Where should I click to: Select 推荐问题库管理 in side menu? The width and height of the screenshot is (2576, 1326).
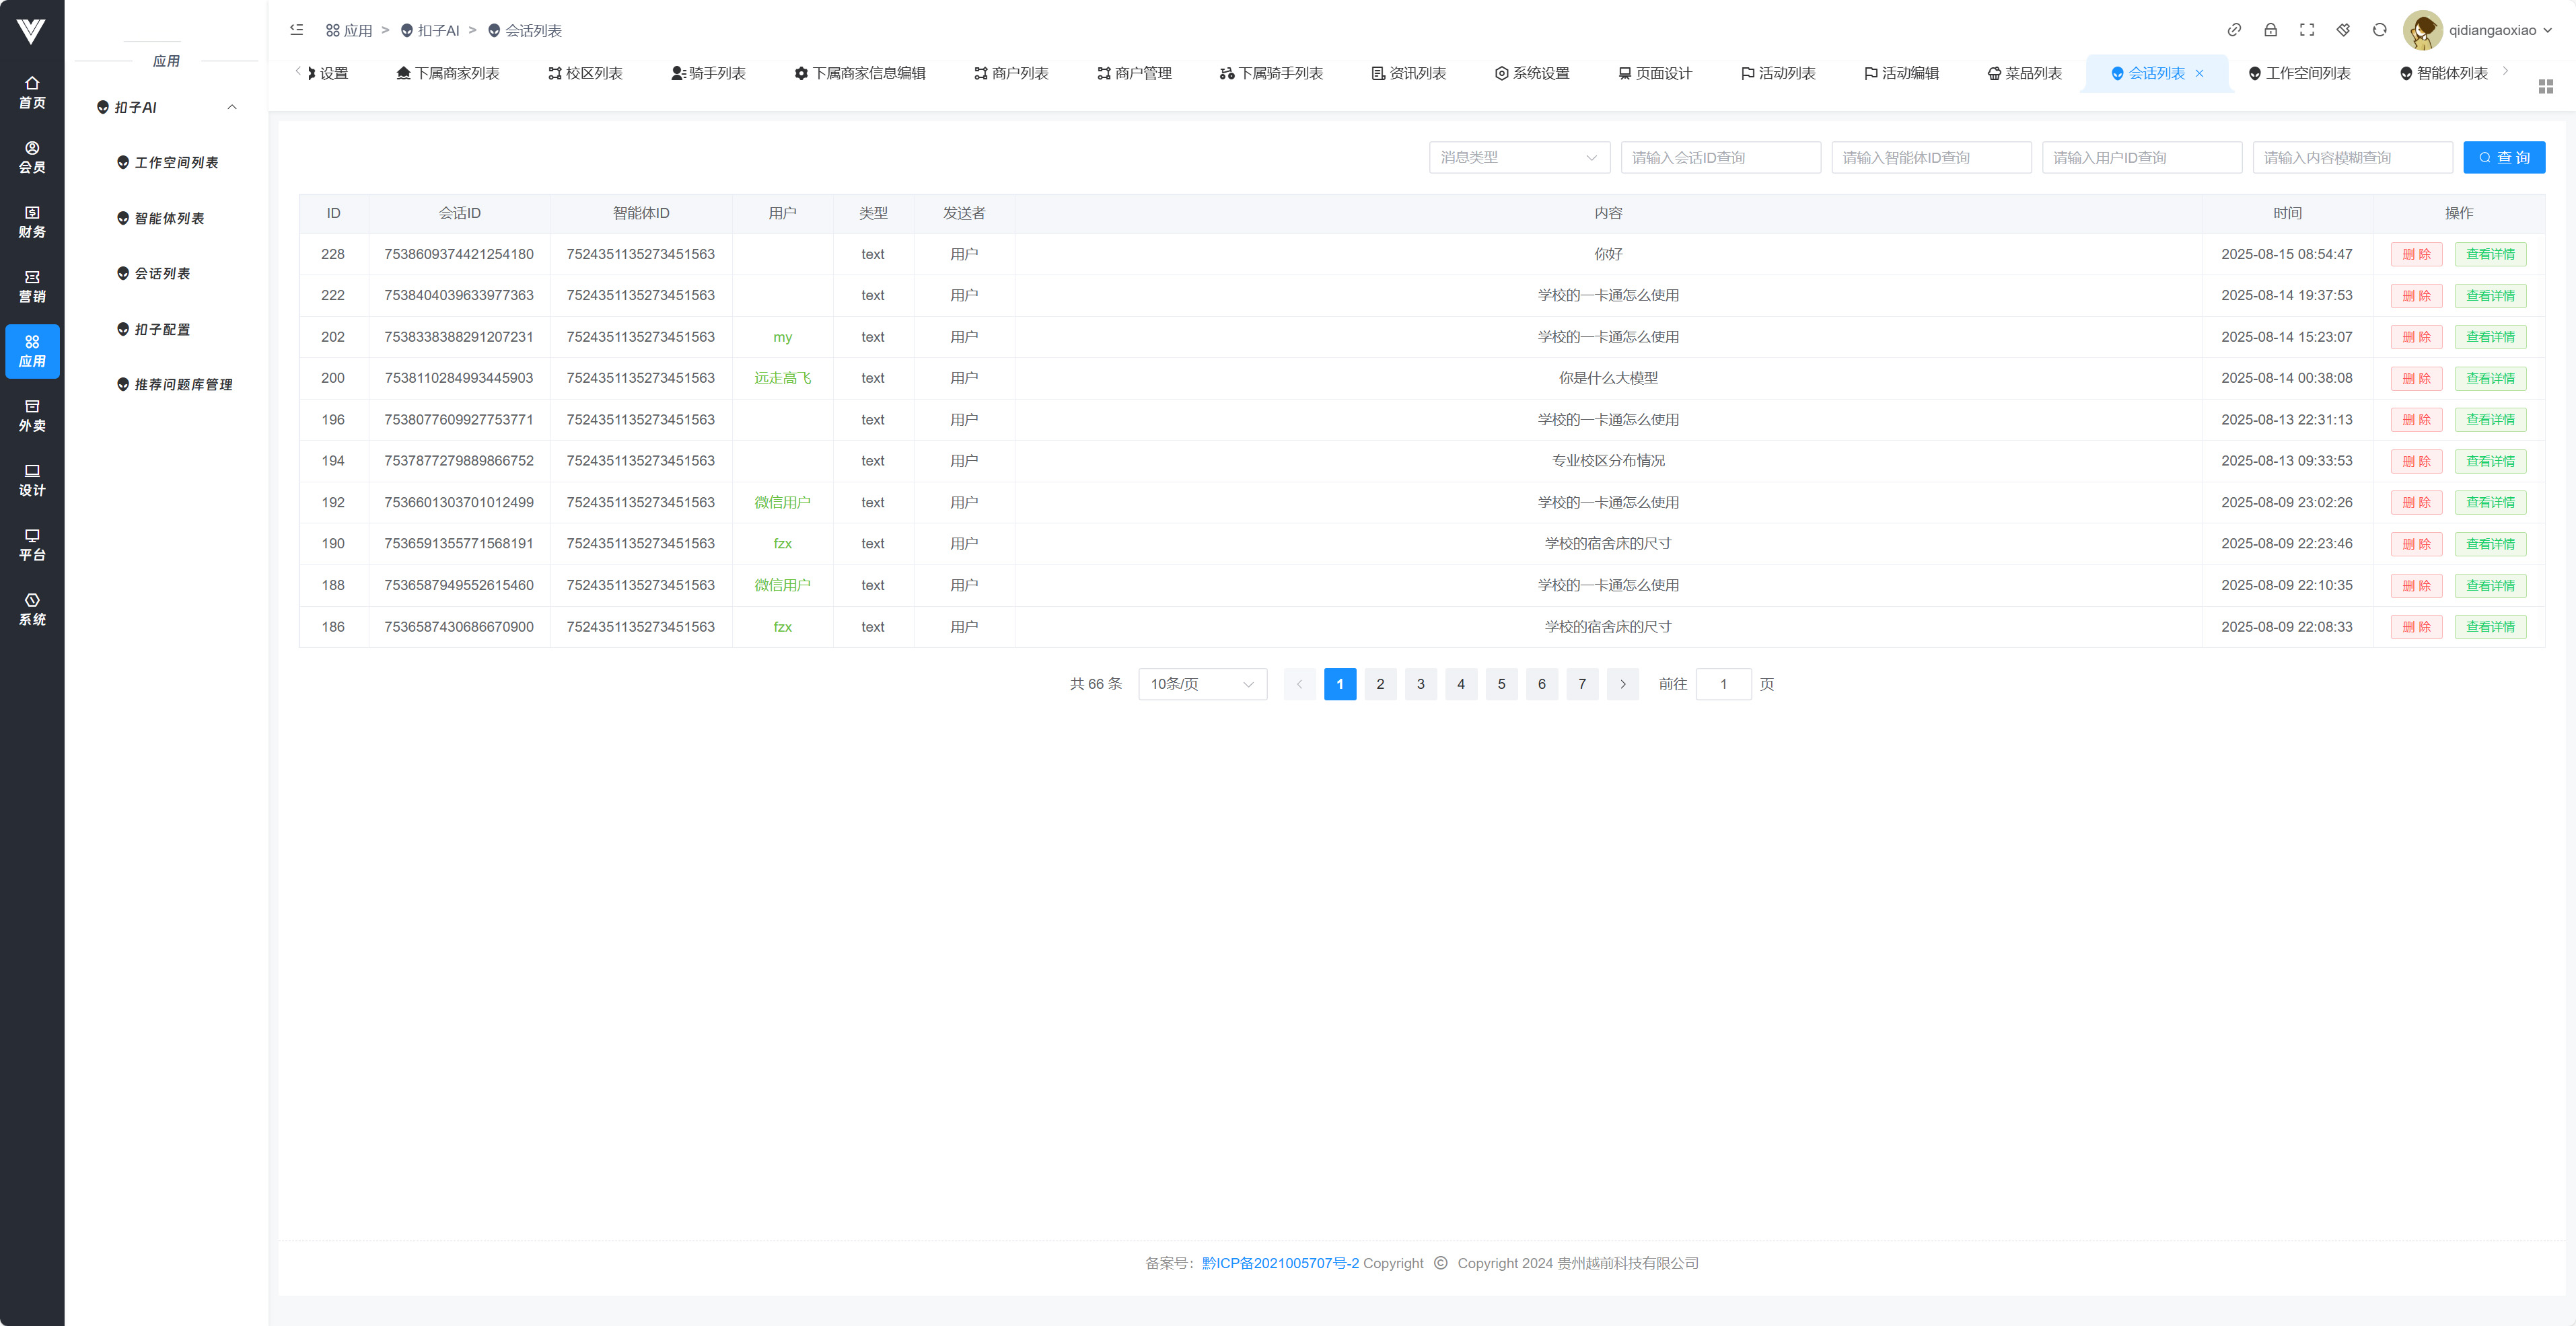pos(183,384)
